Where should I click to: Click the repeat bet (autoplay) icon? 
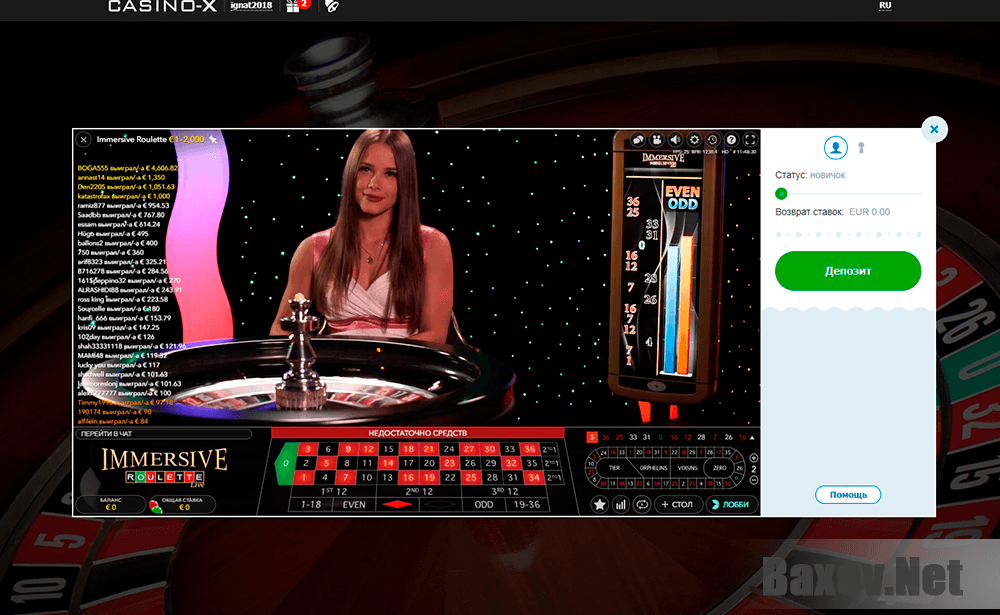tap(642, 504)
